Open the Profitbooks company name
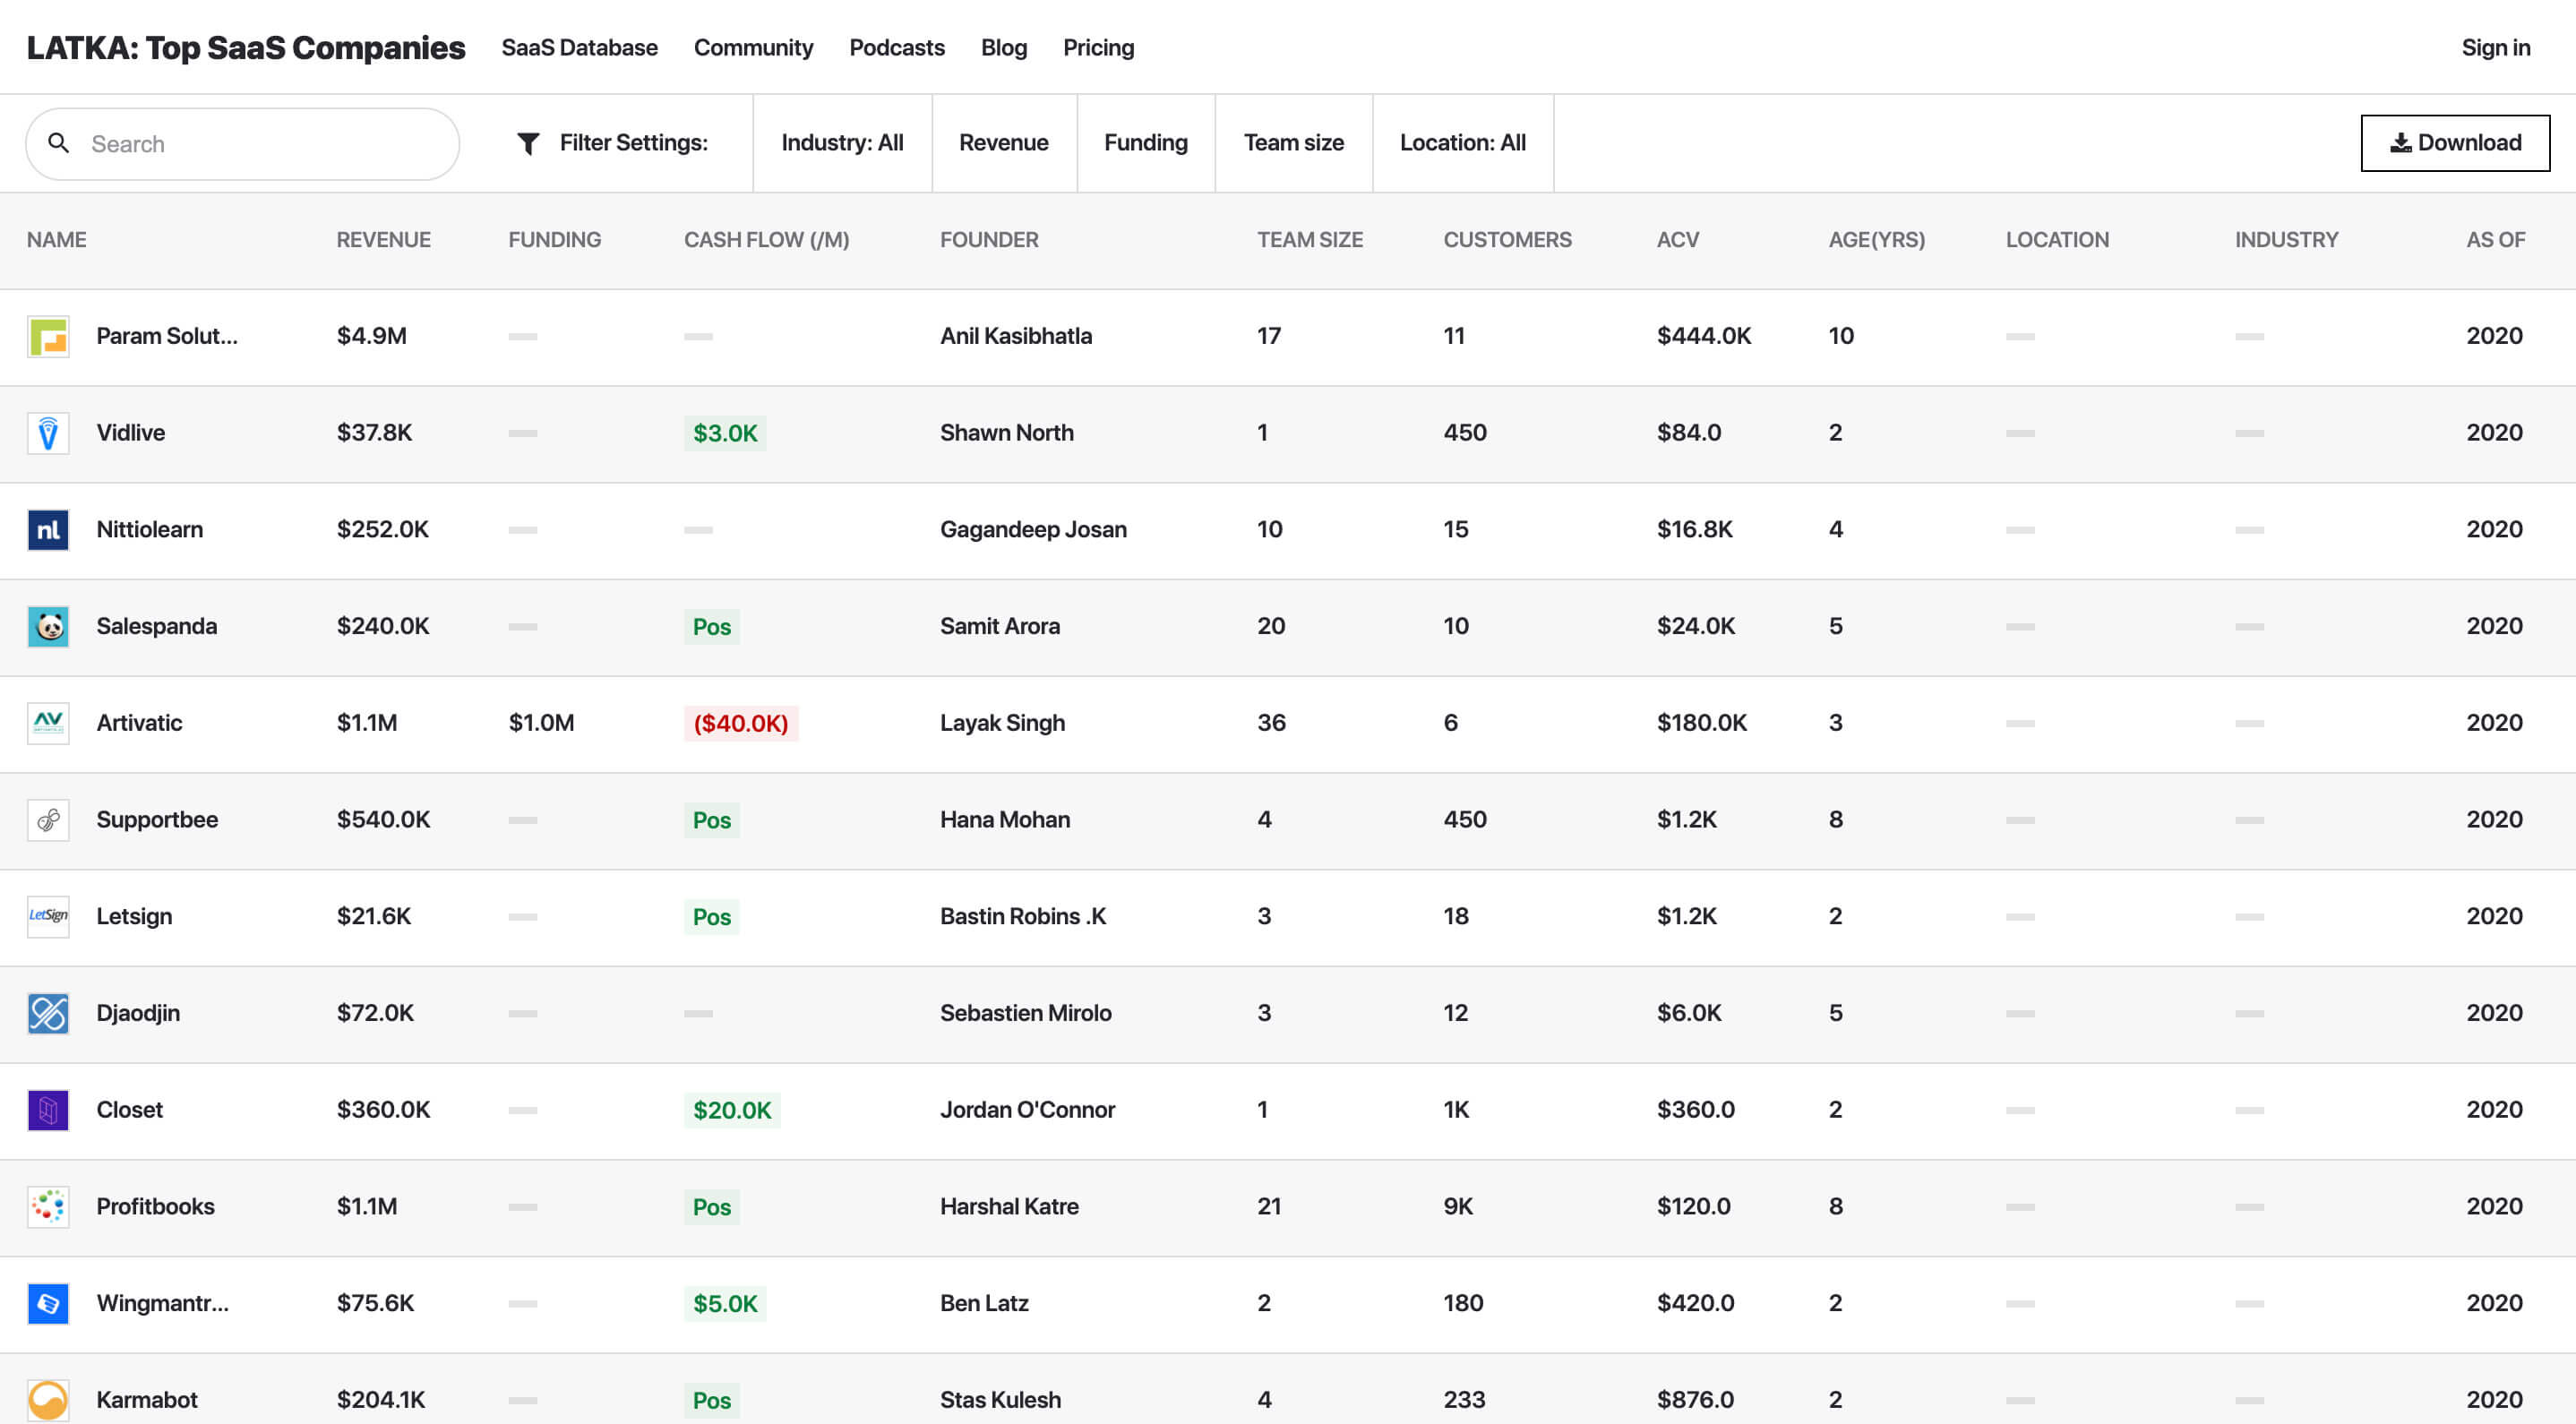This screenshot has height=1424, width=2576. pos(155,1207)
